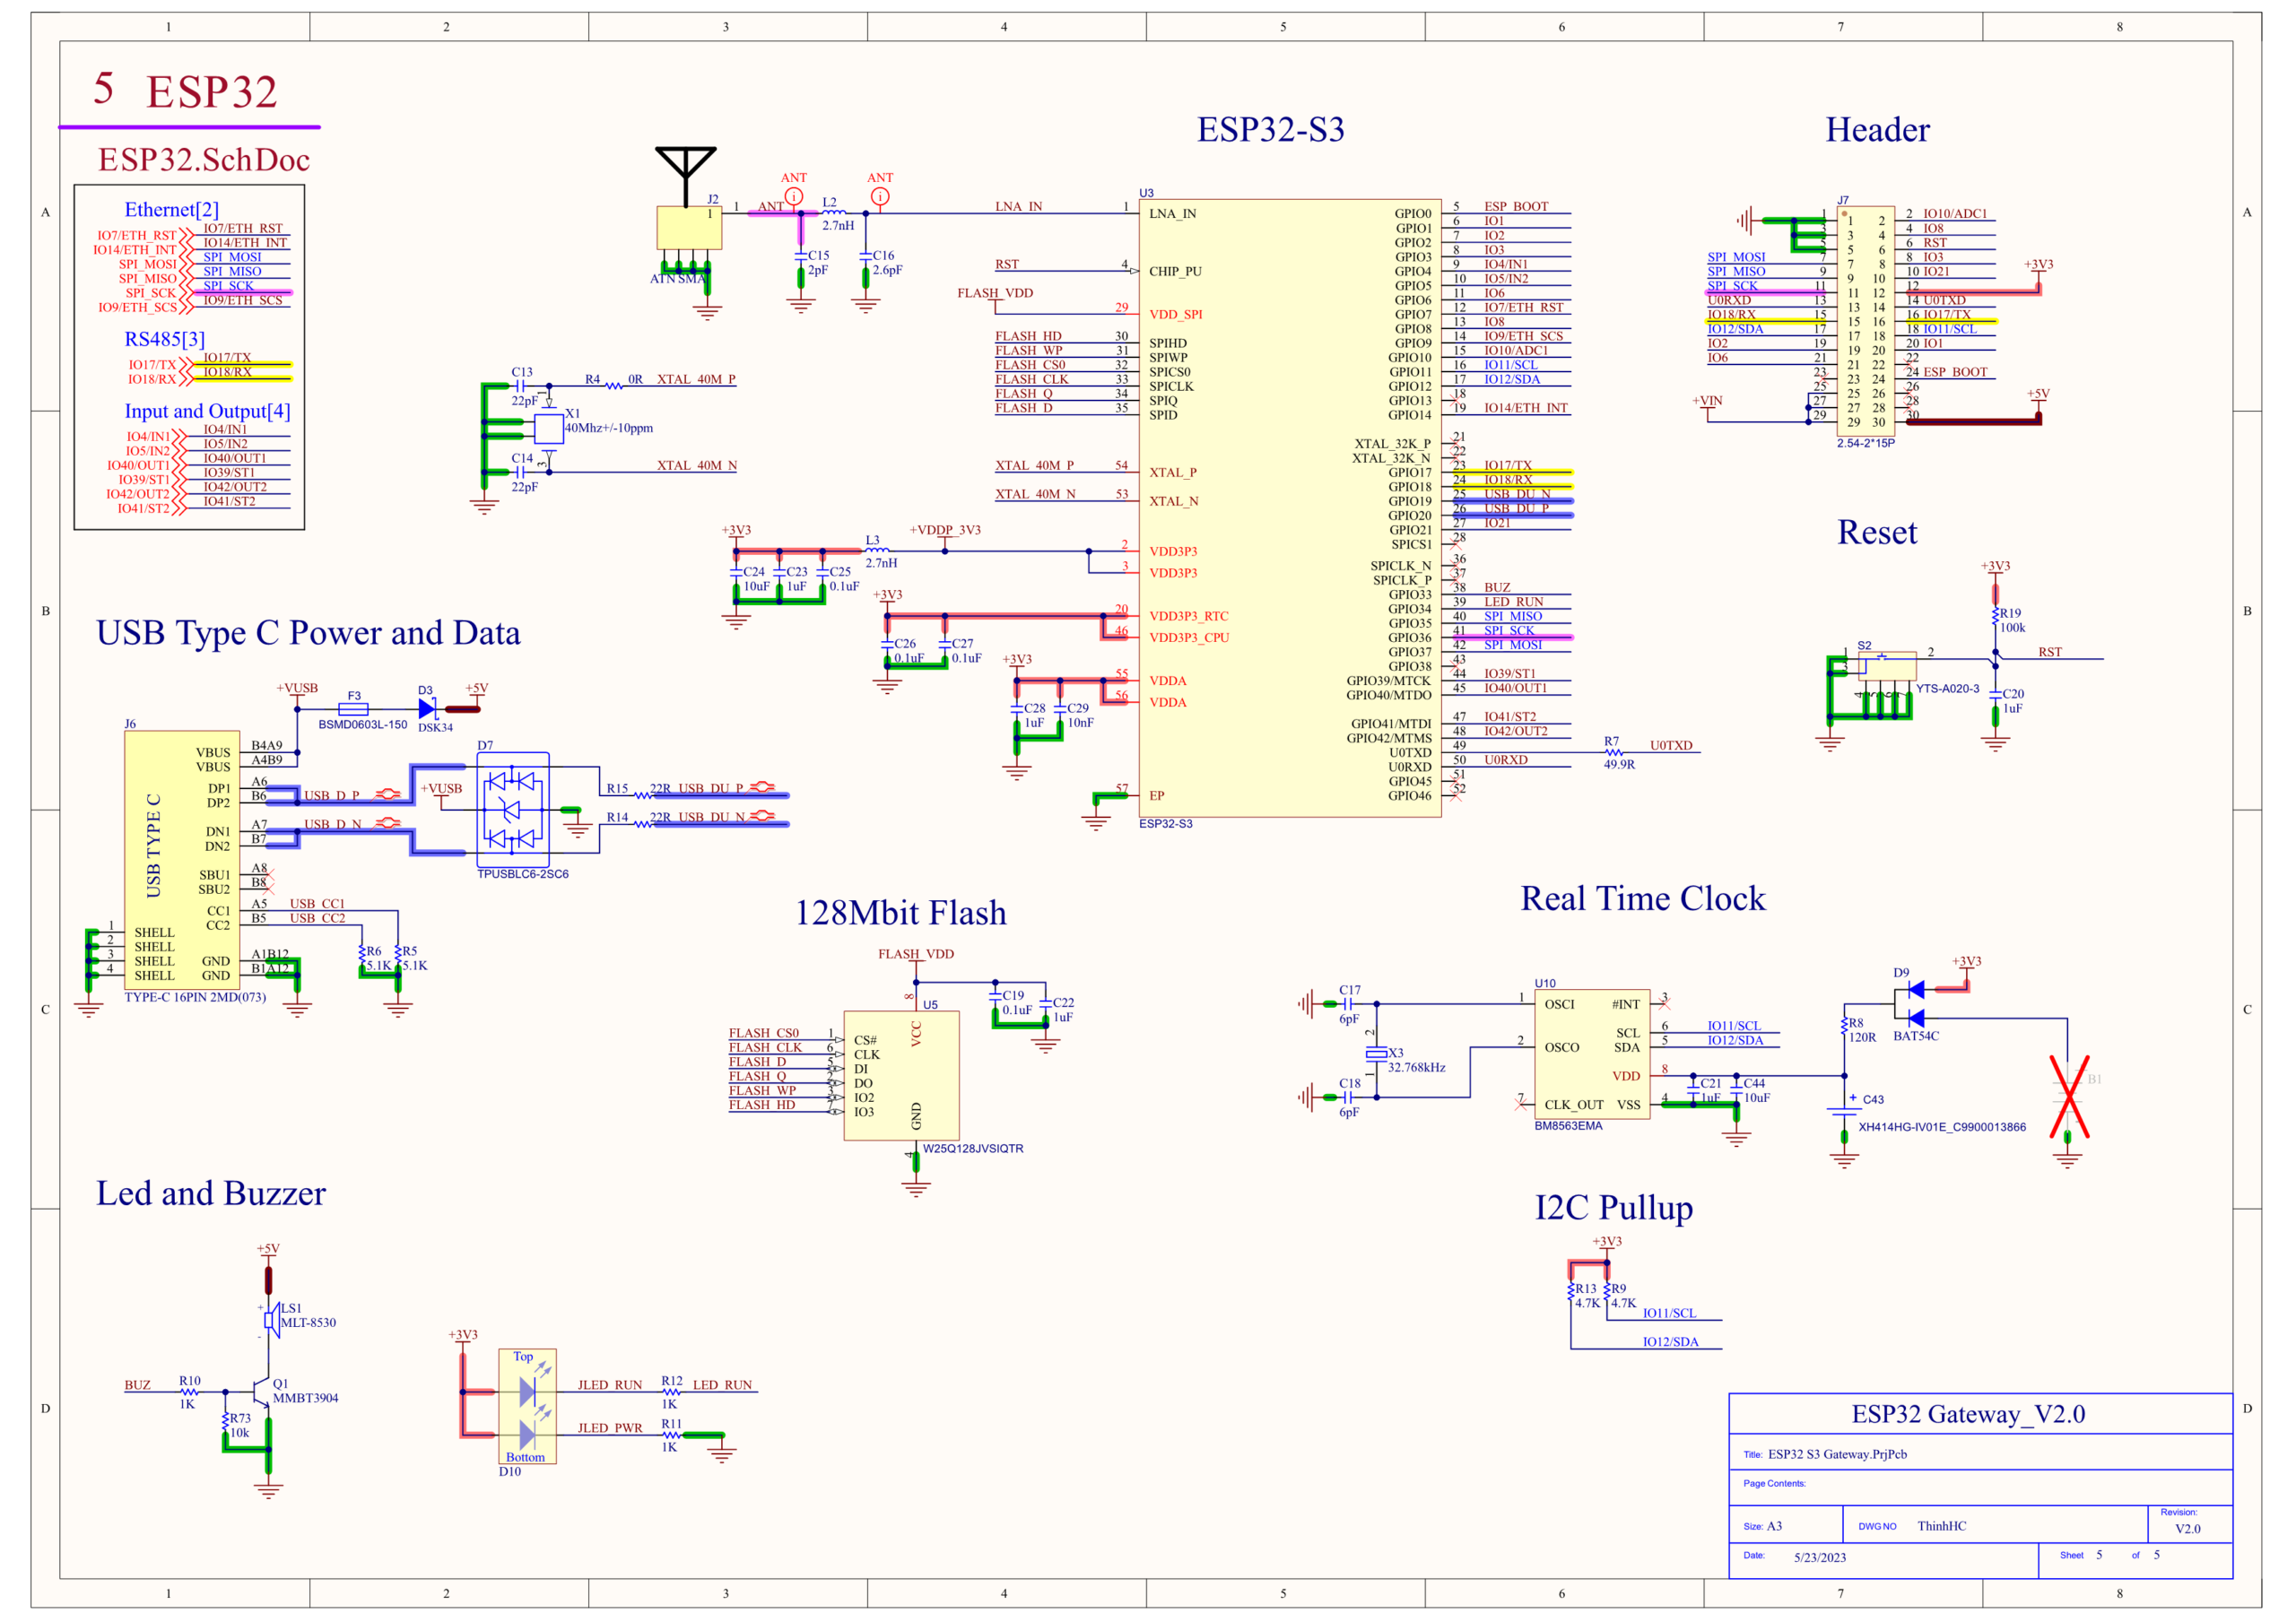Open the Ethernet[2] port group label
This screenshot has height=1622, width=2296.
pyautogui.click(x=172, y=209)
